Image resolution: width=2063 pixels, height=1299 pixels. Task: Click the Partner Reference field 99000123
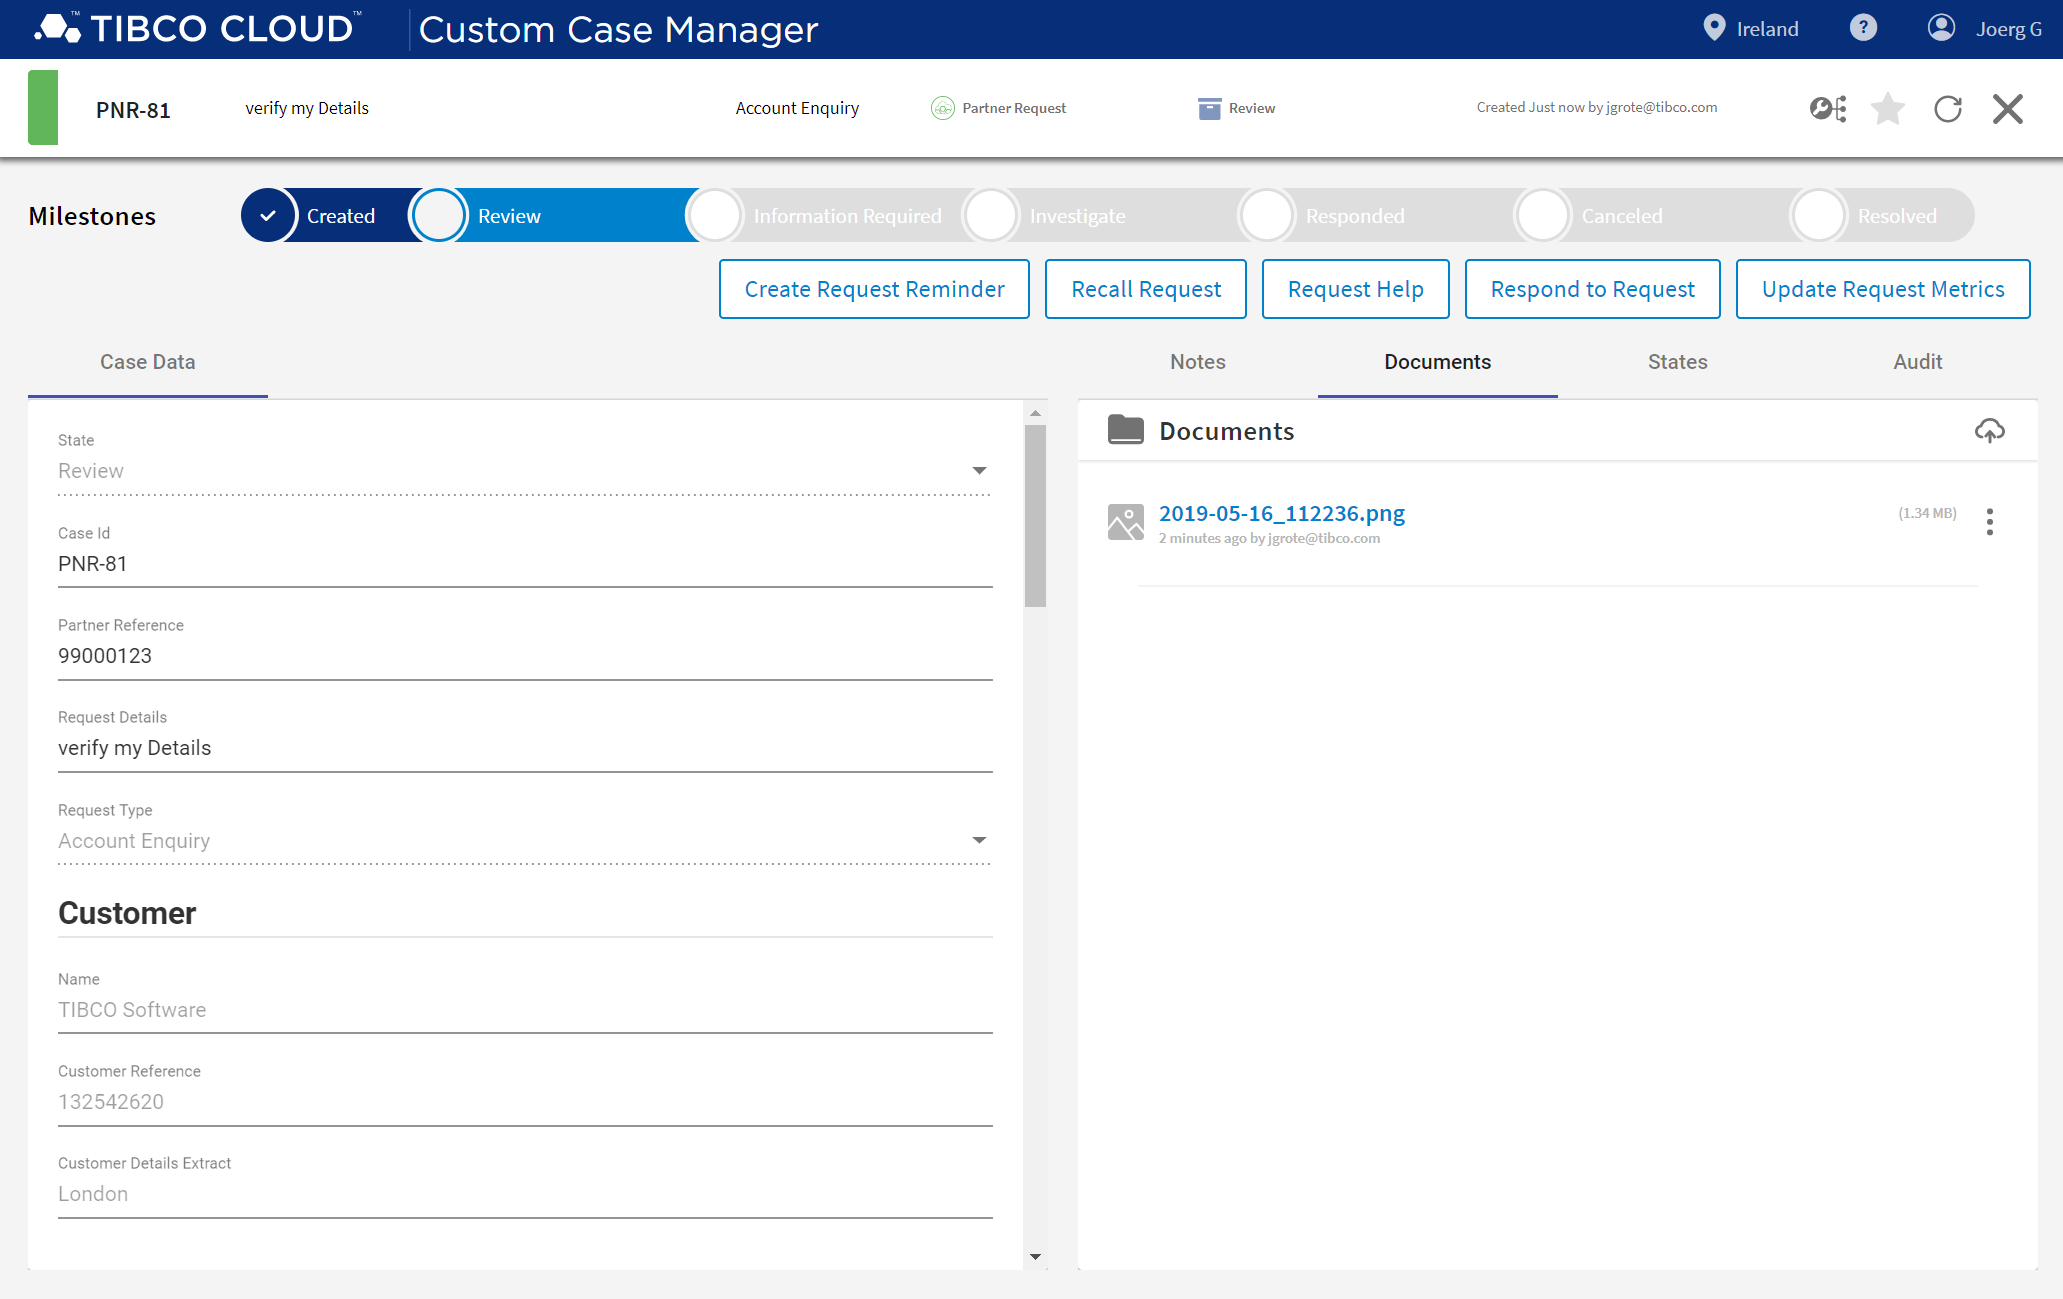coord(524,656)
